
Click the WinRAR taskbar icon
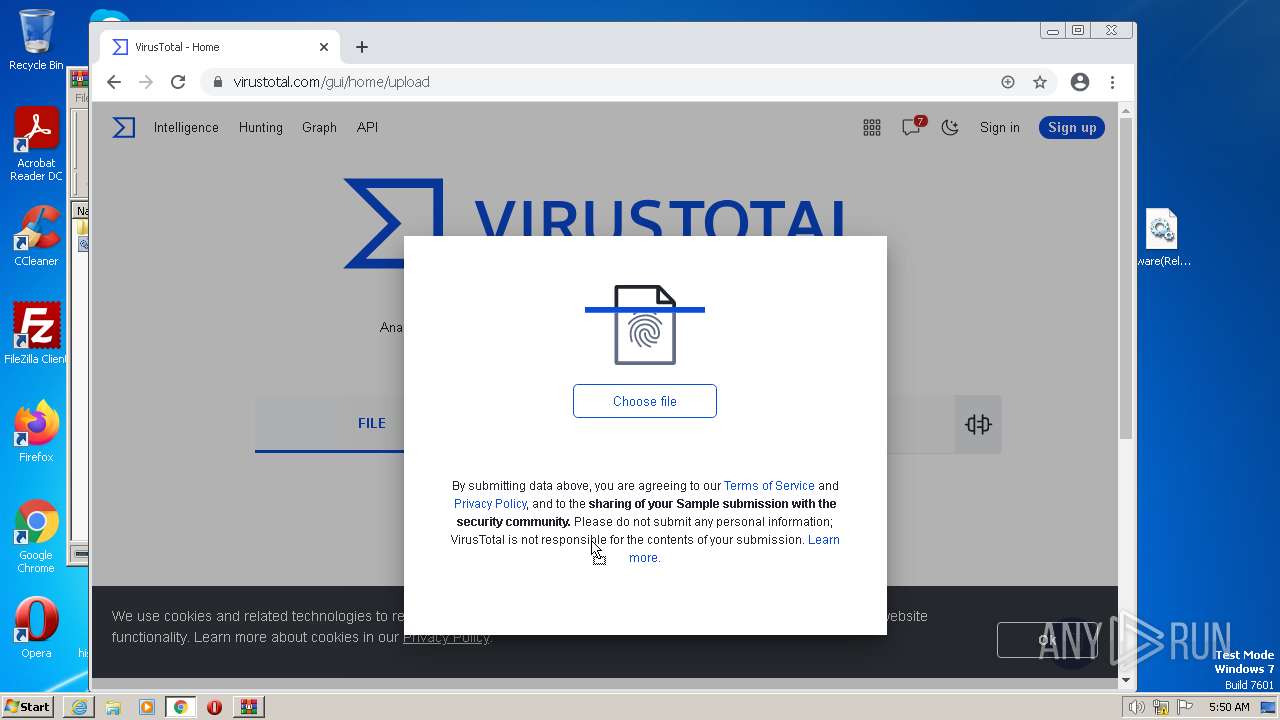point(248,707)
